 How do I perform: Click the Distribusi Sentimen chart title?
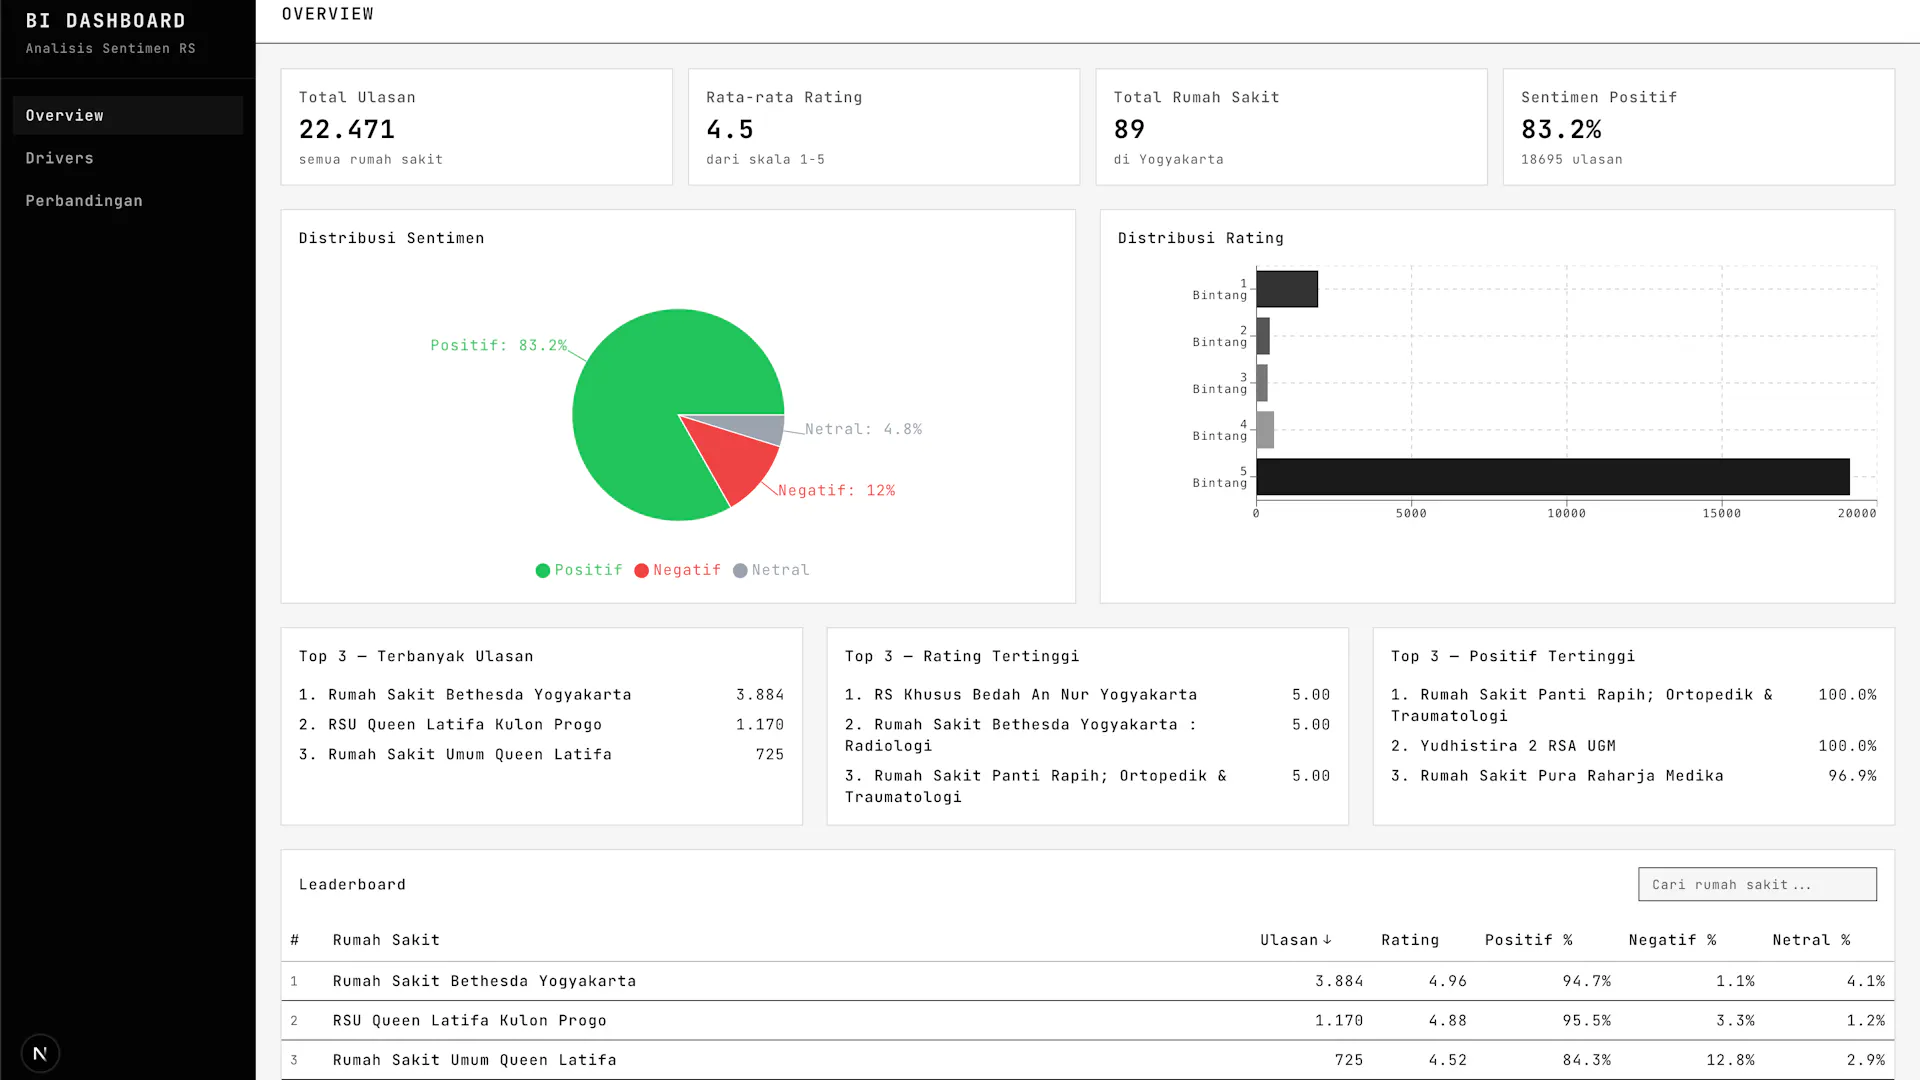391,238
